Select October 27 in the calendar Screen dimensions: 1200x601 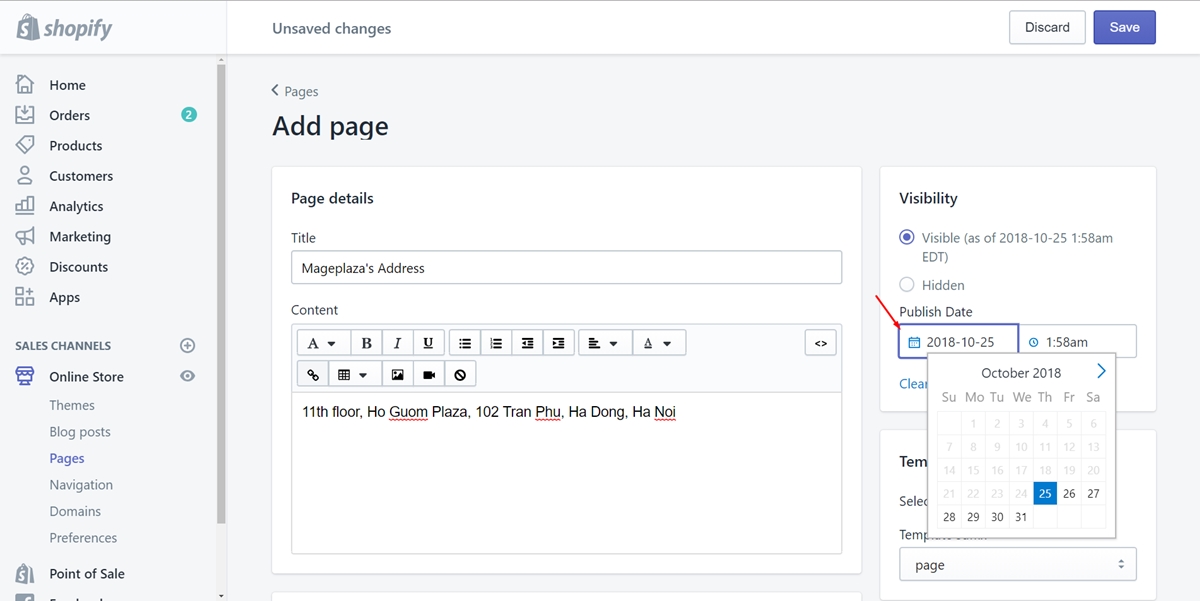coord(1093,493)
